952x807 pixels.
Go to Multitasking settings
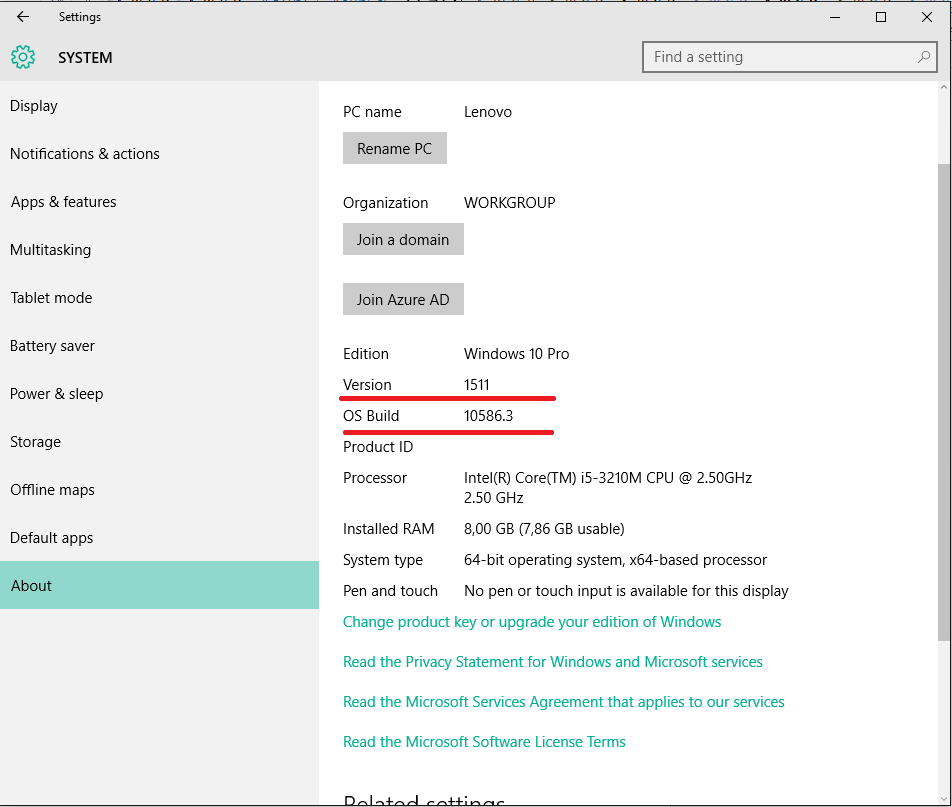tap(159, 250)
